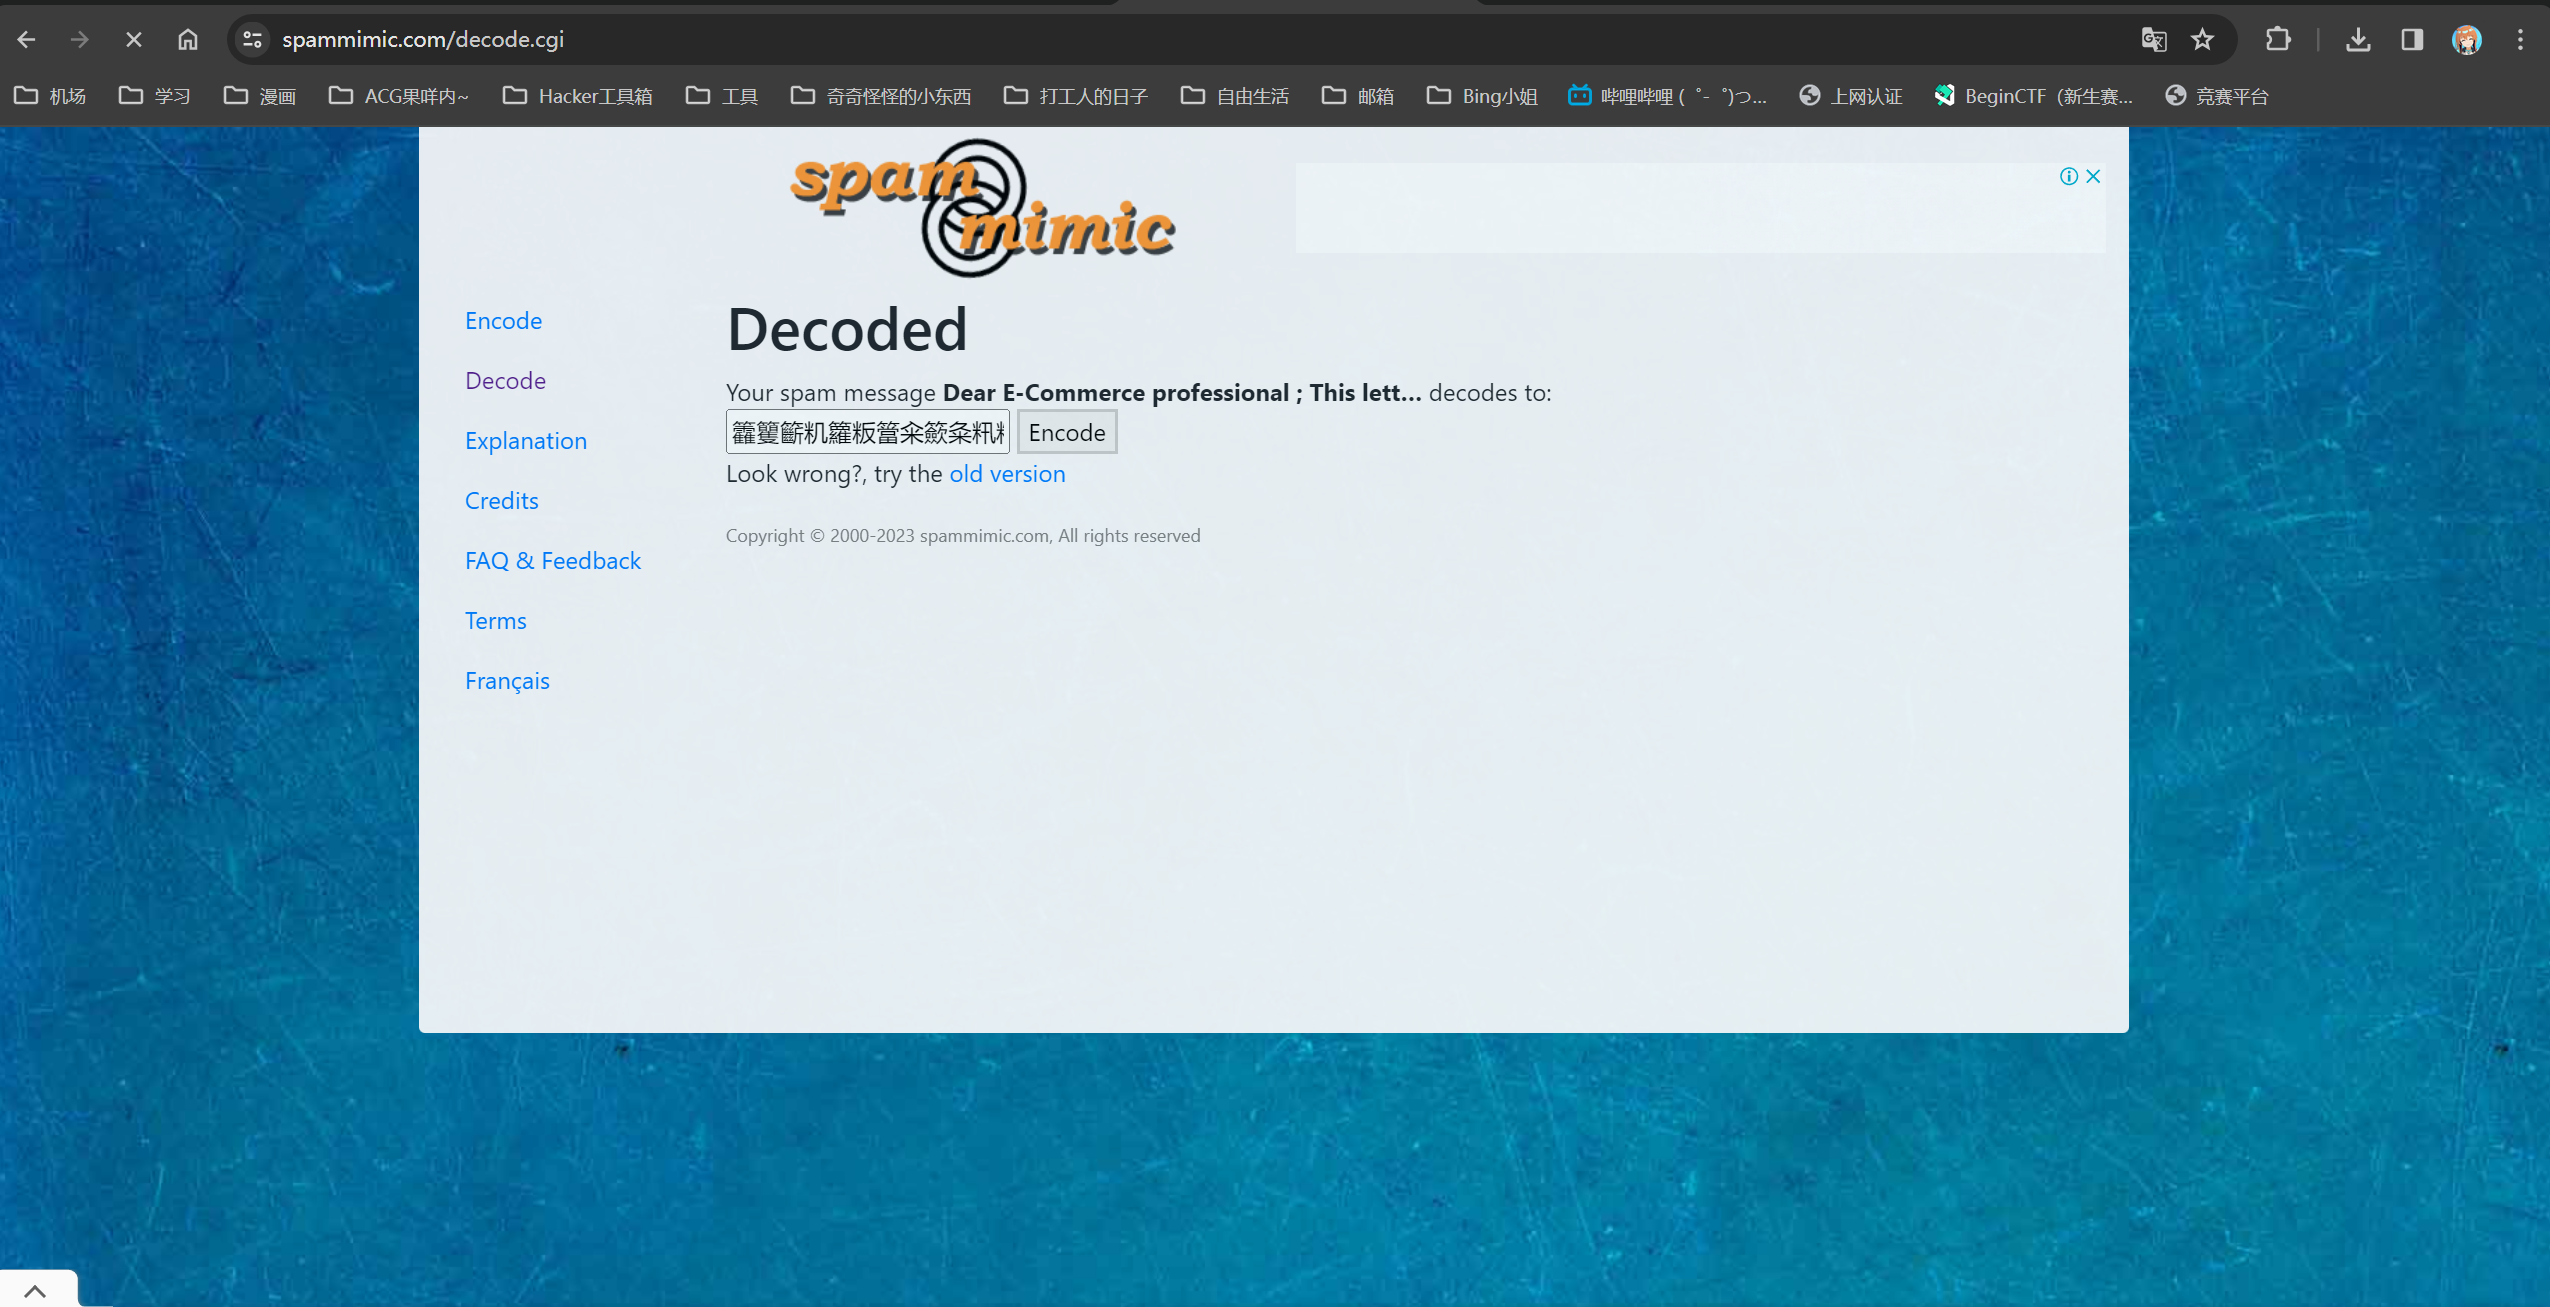Toggle the browser side panel
This screenshot has height=1307, width=2550.
[x=2412, y=39]
